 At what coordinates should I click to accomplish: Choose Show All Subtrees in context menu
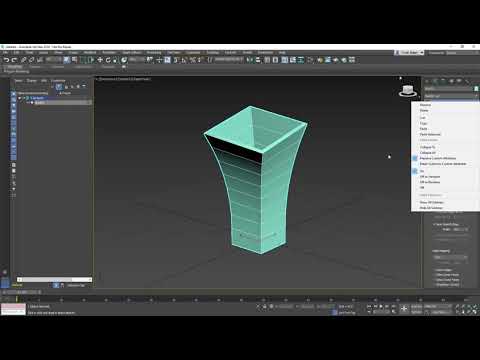(431, 202)
